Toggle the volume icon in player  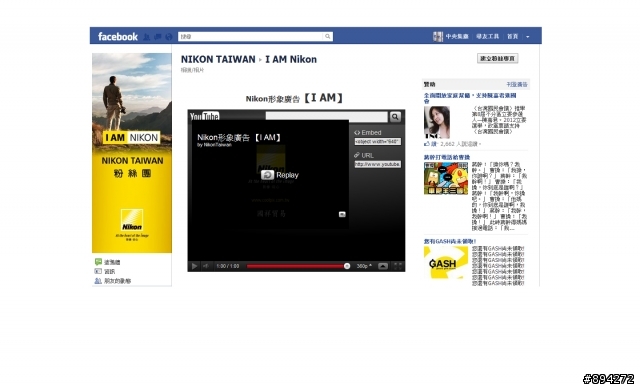[x=206, y=266]
